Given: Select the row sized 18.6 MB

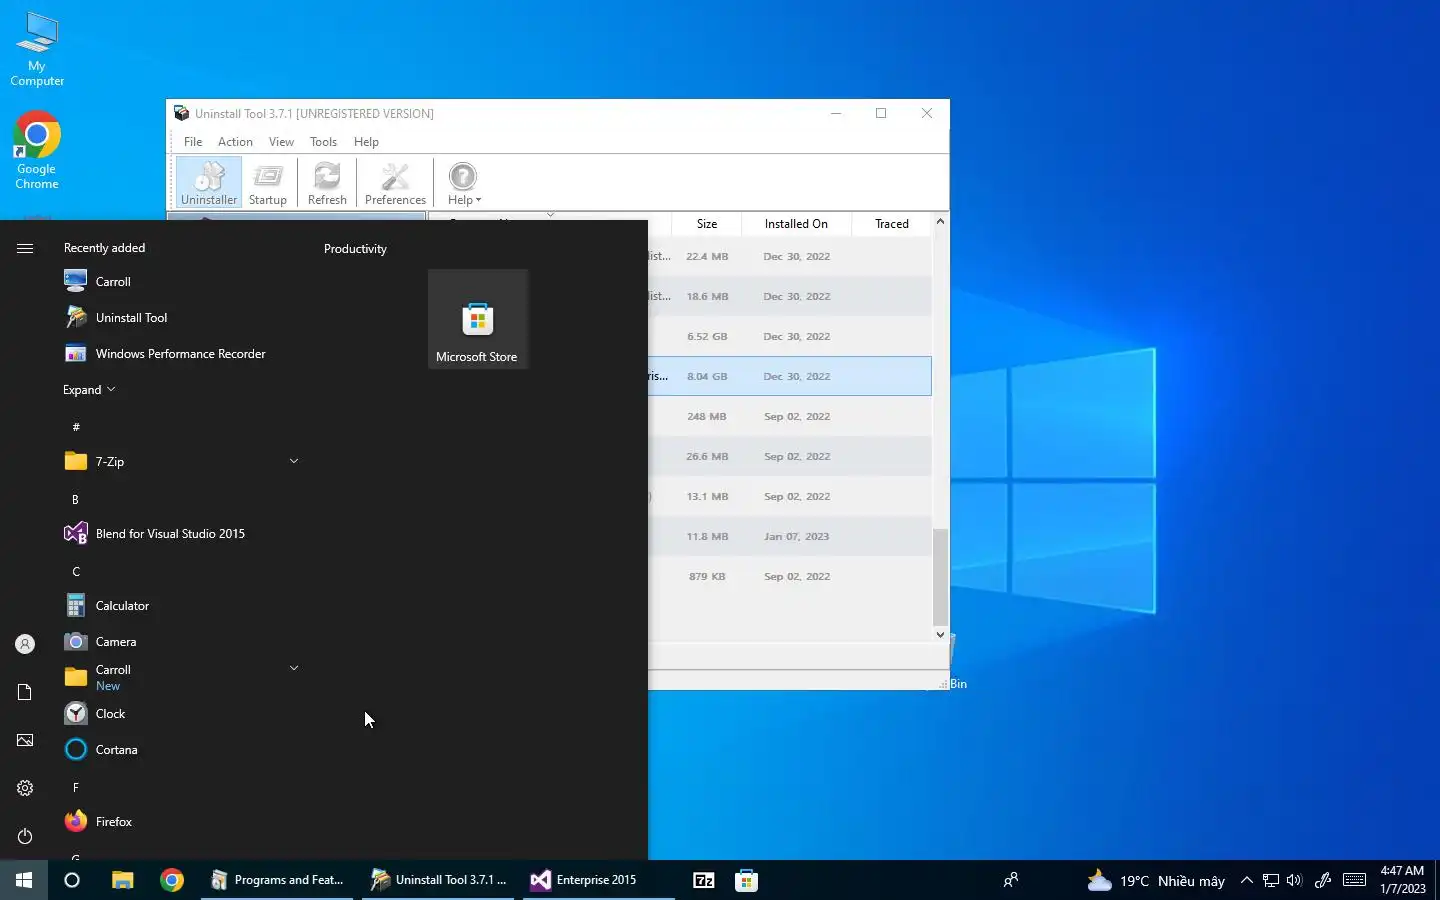Looking at the screenshot, I should (x=790, y=297).
